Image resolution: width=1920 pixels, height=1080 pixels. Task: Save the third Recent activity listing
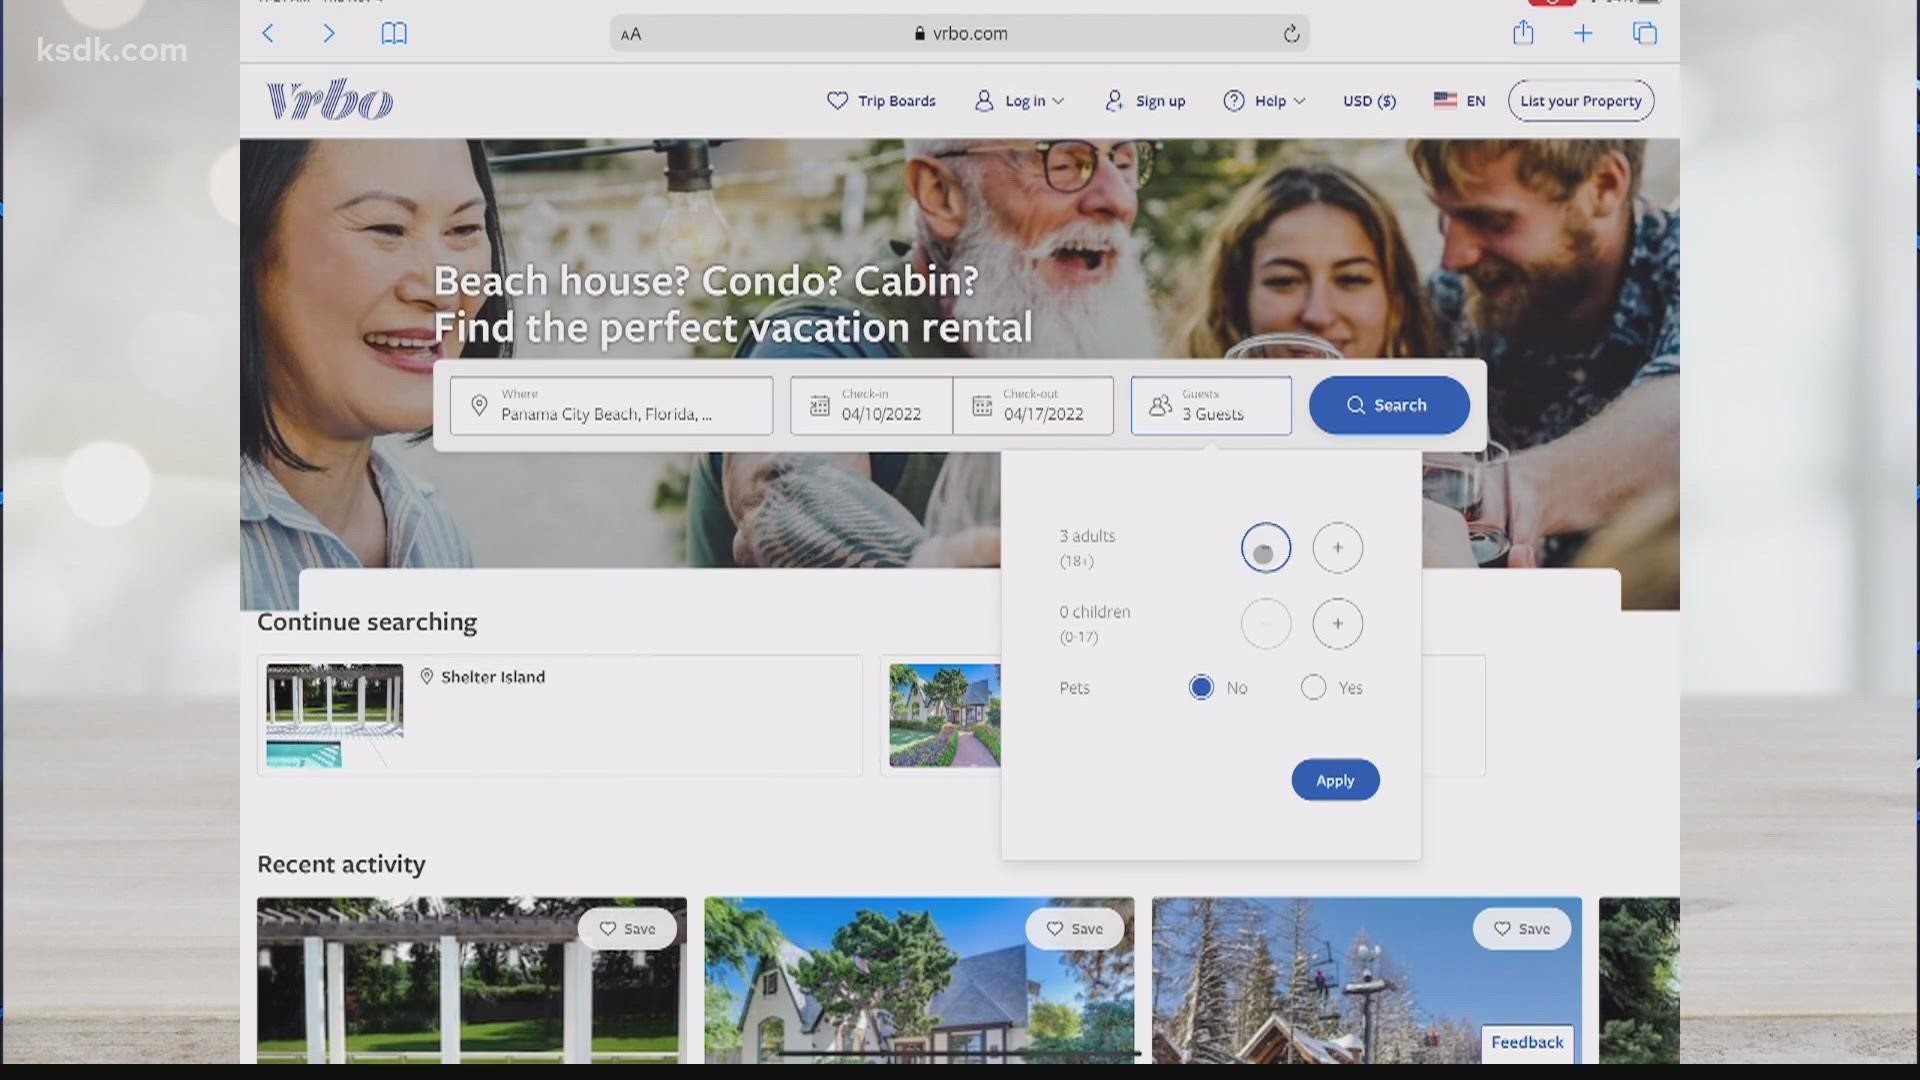click(1521, 929)
